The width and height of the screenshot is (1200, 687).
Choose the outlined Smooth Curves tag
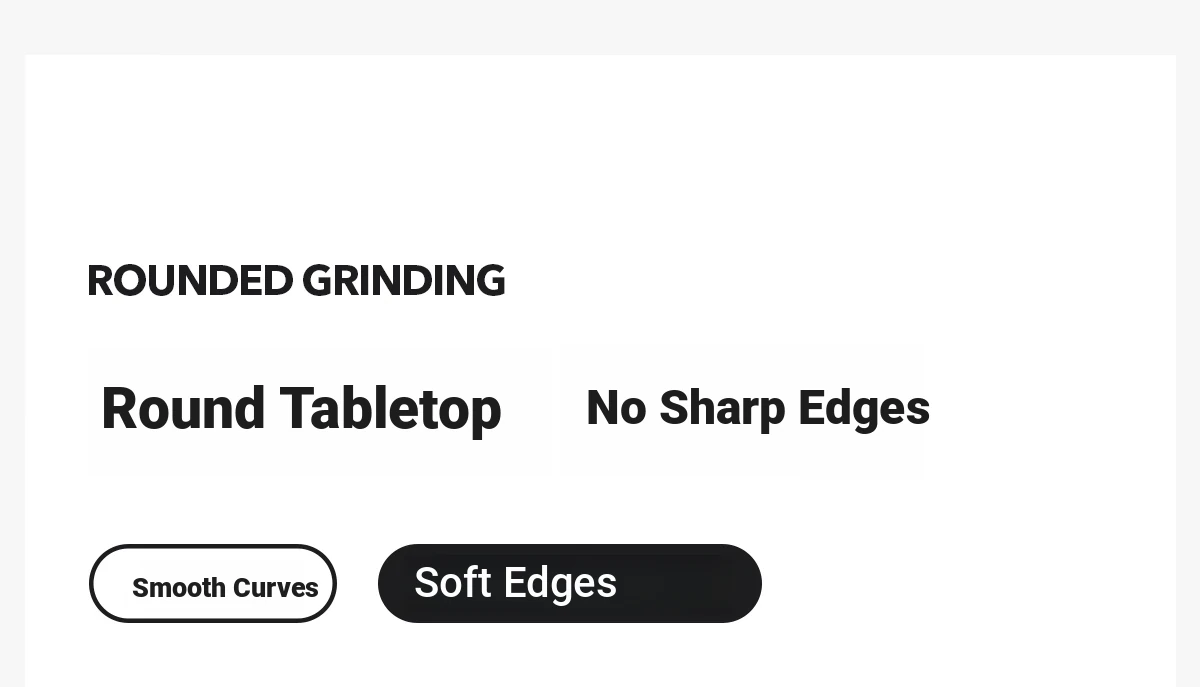(x=213, y=583)
